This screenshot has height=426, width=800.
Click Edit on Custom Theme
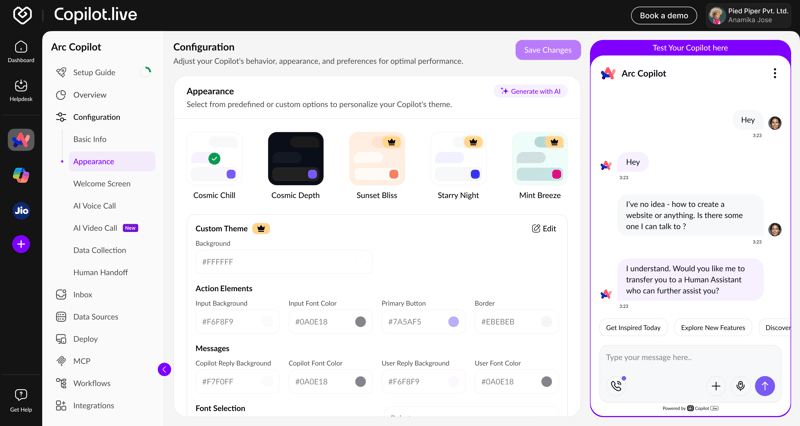[544, 229]
